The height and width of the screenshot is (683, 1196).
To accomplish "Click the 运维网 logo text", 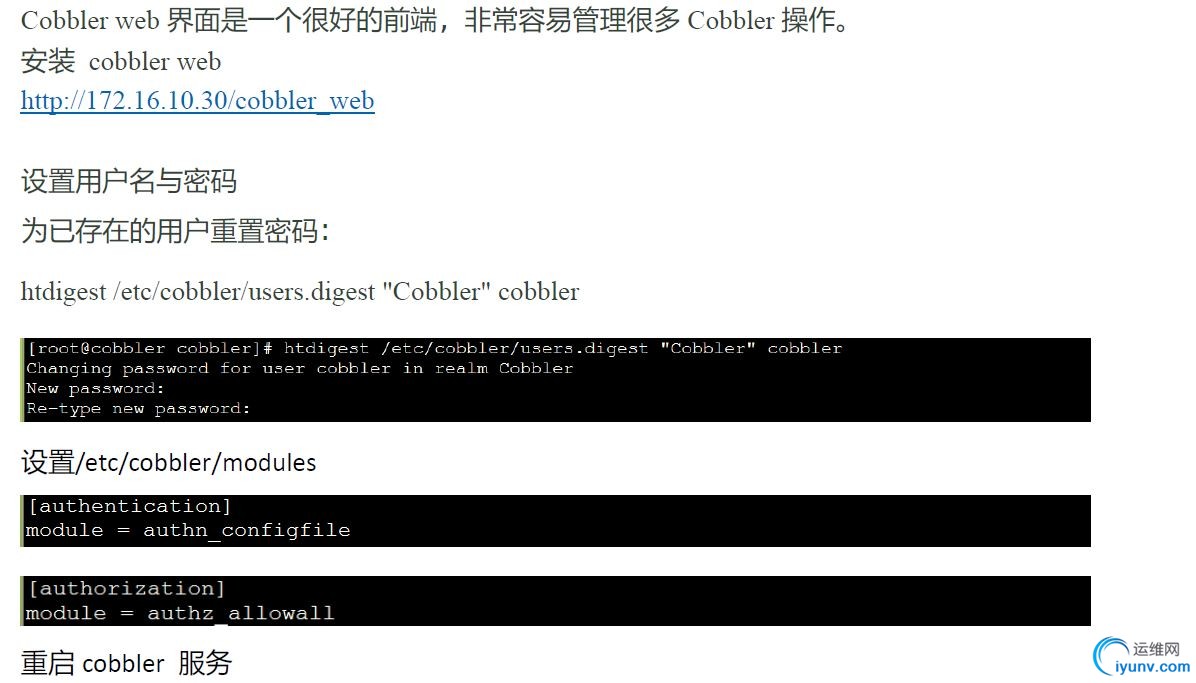I will 1156,649.
